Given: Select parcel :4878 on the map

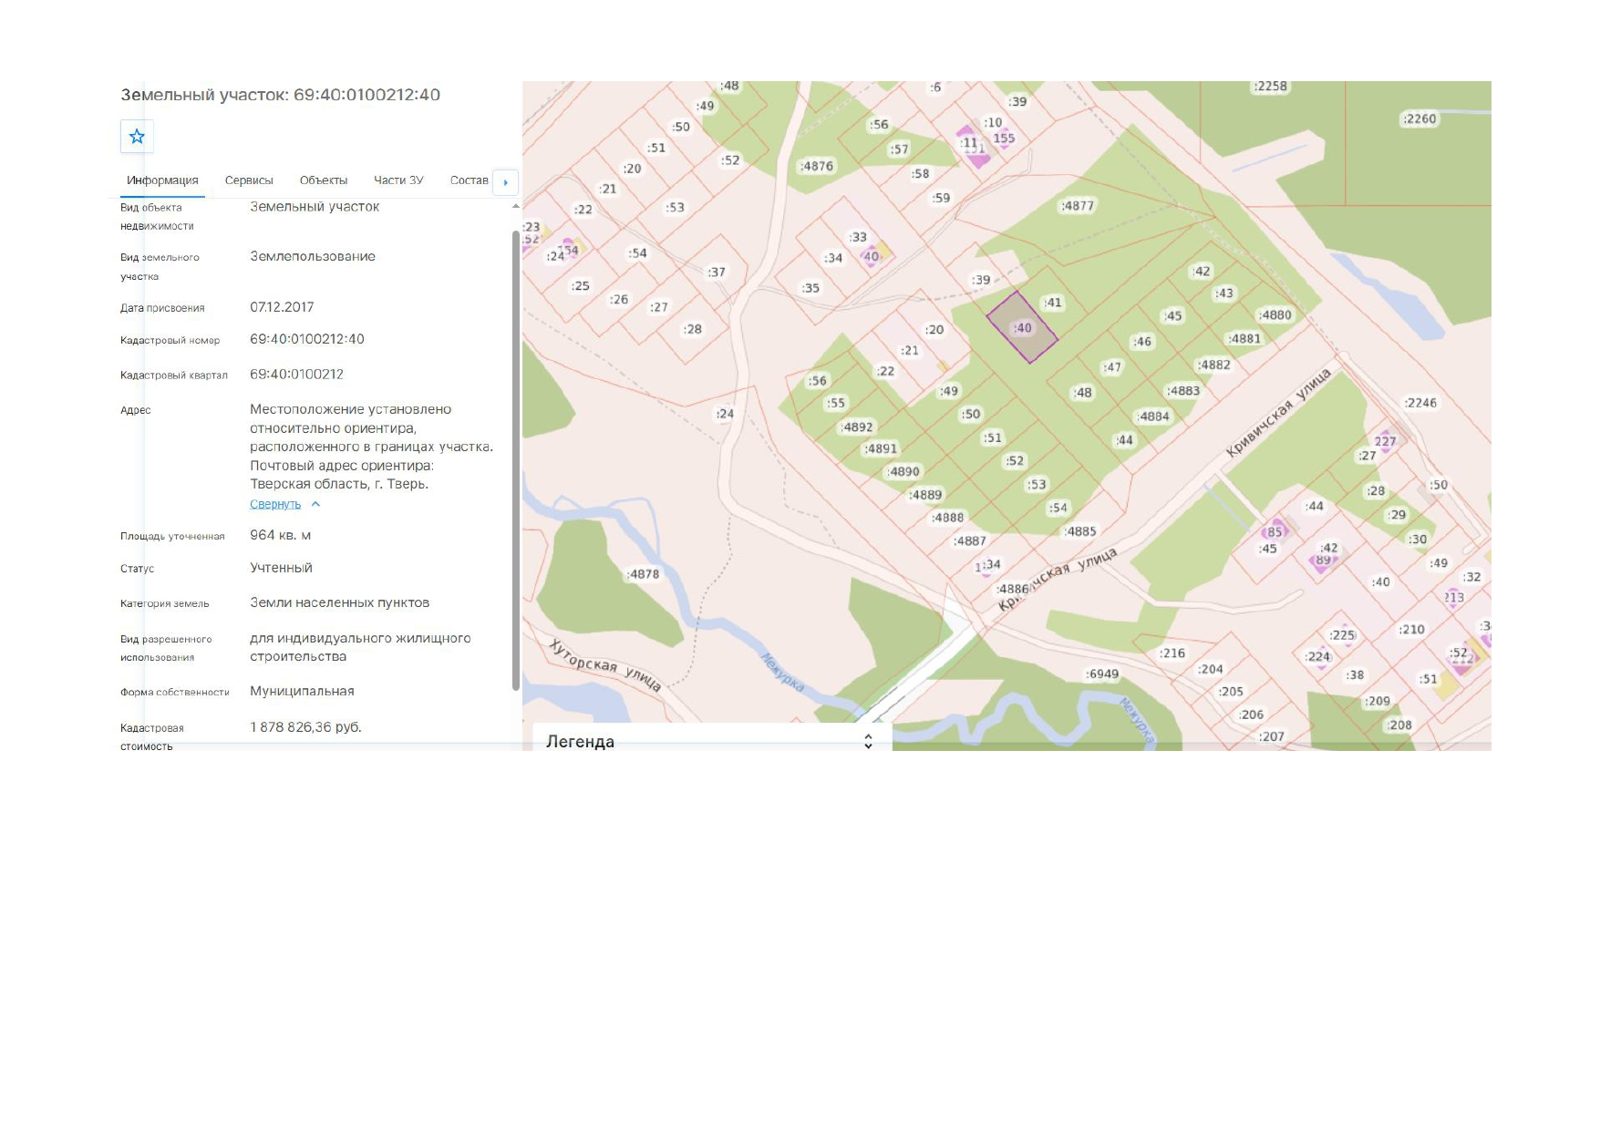Looking at the screenshot, I should coord(643,574).
